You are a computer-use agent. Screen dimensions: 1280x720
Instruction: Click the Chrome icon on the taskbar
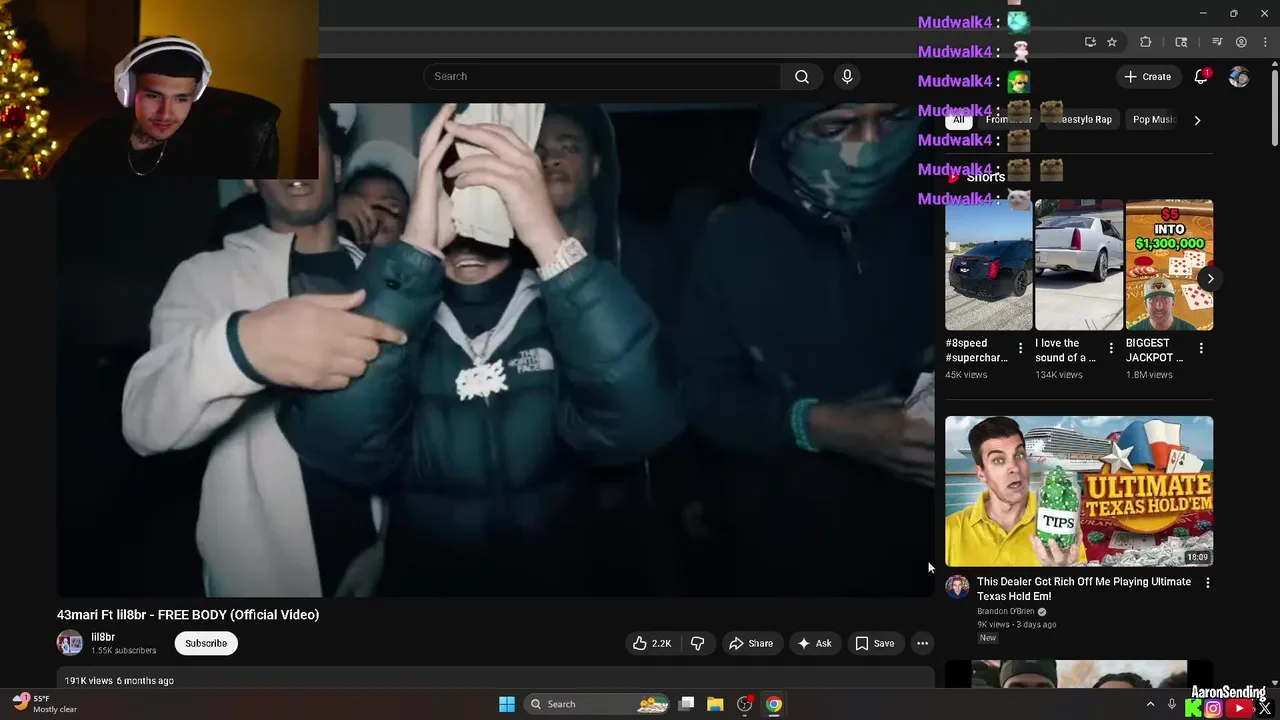(774, 704)
